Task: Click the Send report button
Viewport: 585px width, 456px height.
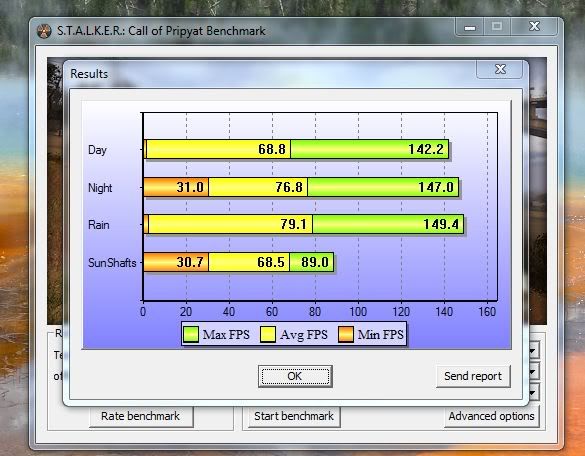Action: 473,376
